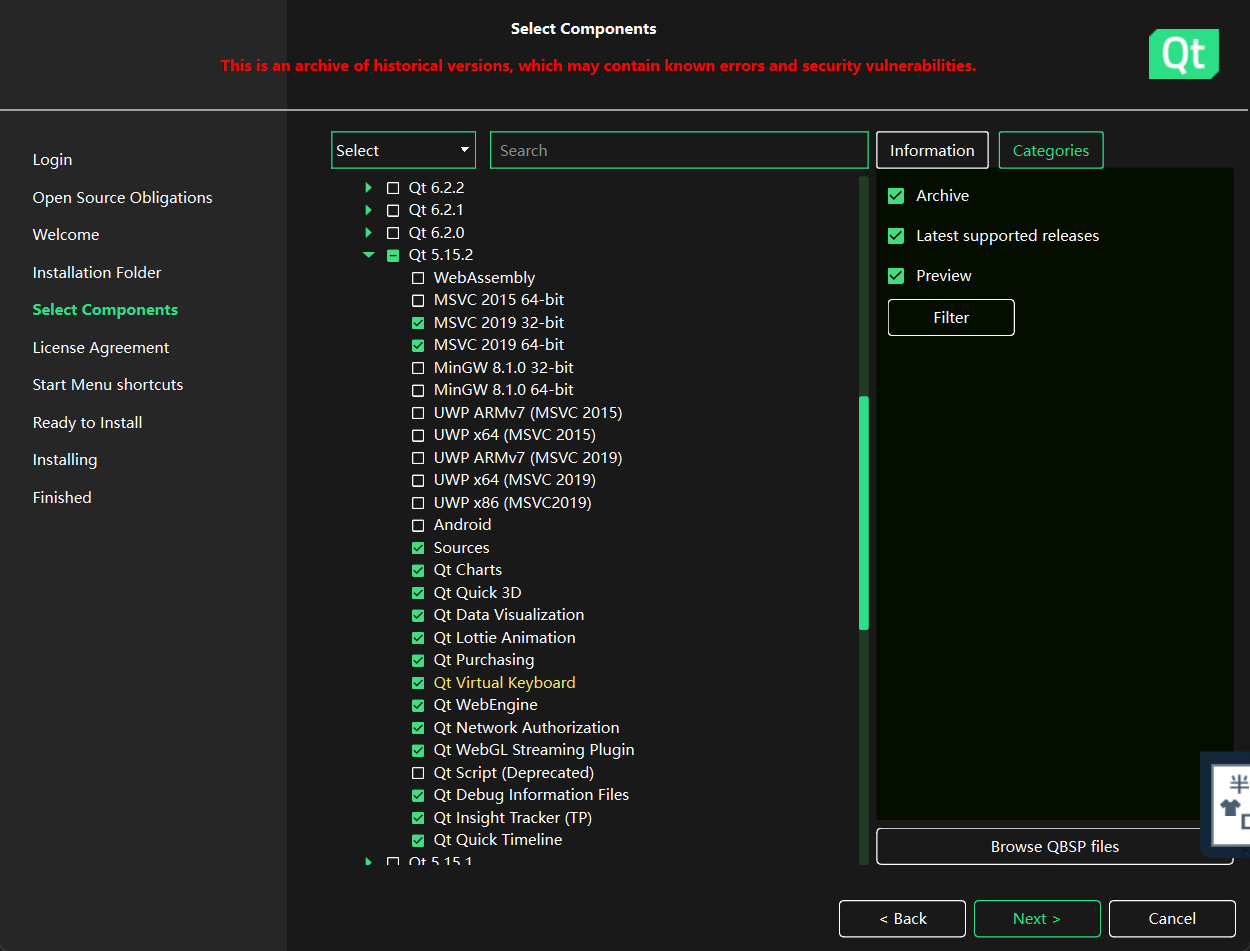Check the Qt 6.2.0 checkbox

(x=393, y=233)
